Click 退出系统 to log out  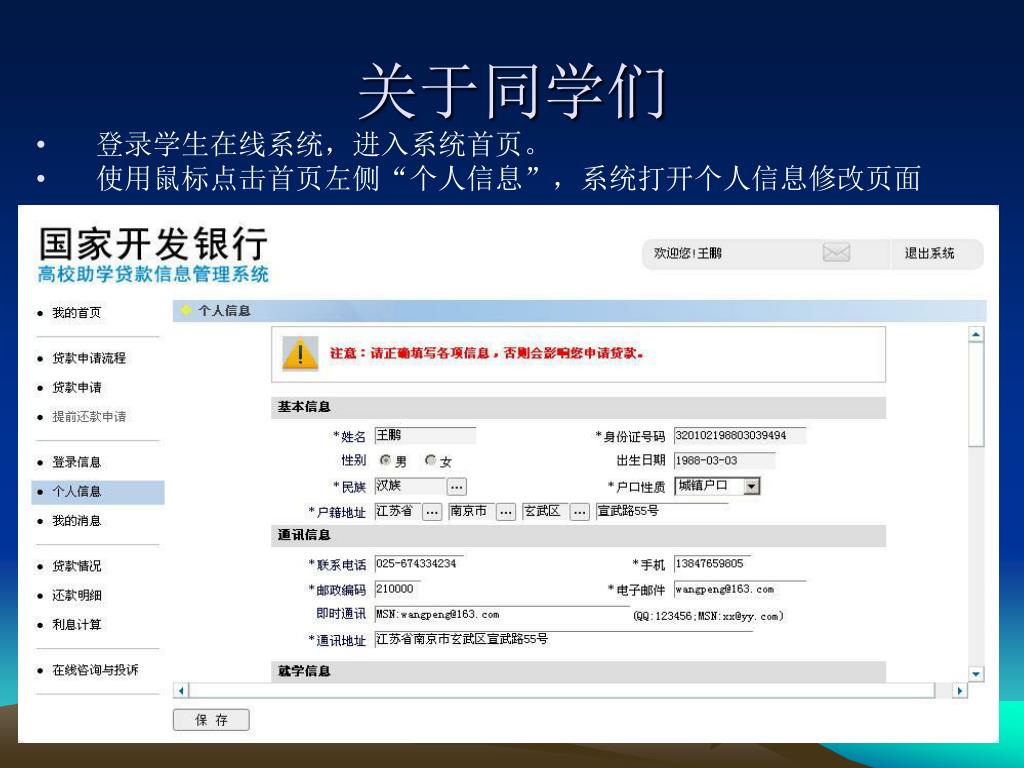pos(929,254)
